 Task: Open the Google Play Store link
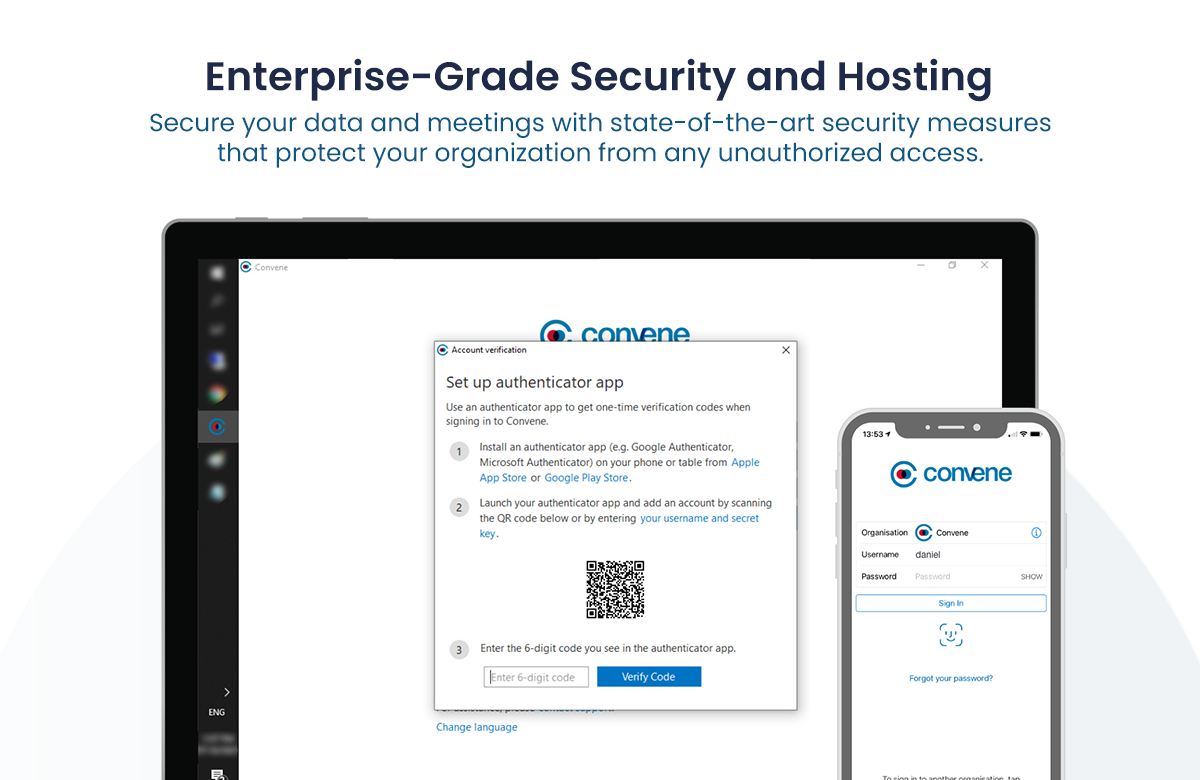(586, 478)
